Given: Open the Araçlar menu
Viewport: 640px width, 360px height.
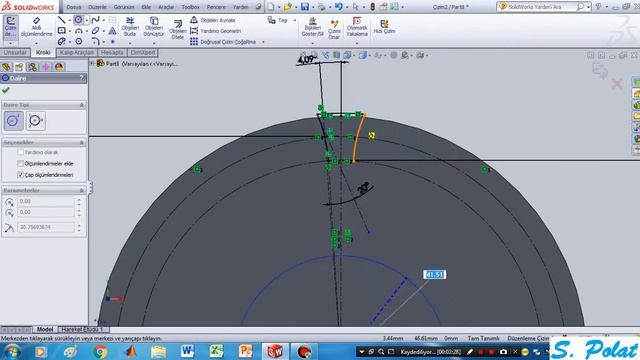Looking at the screenshot, I should 166,7.
